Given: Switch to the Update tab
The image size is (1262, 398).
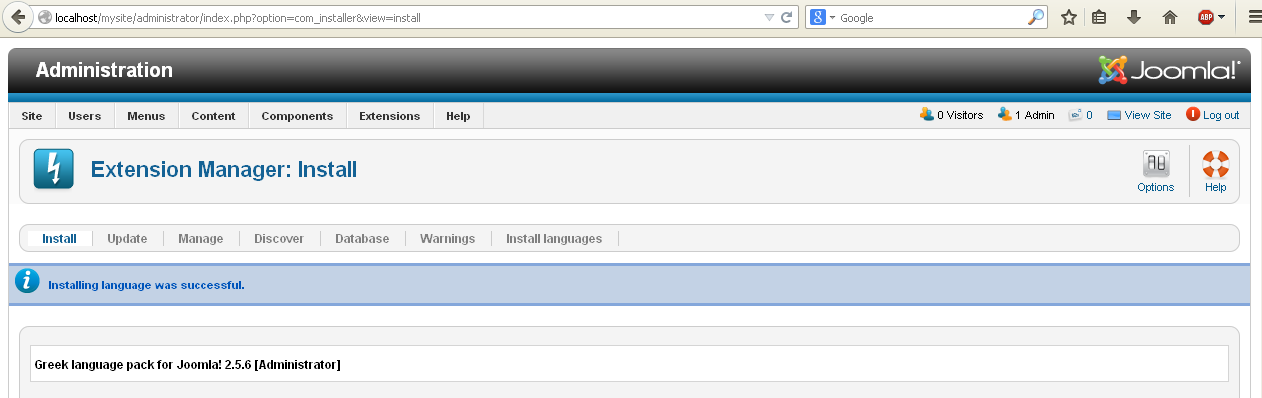Looking at the screenshot, I should (x=127, y=239).
